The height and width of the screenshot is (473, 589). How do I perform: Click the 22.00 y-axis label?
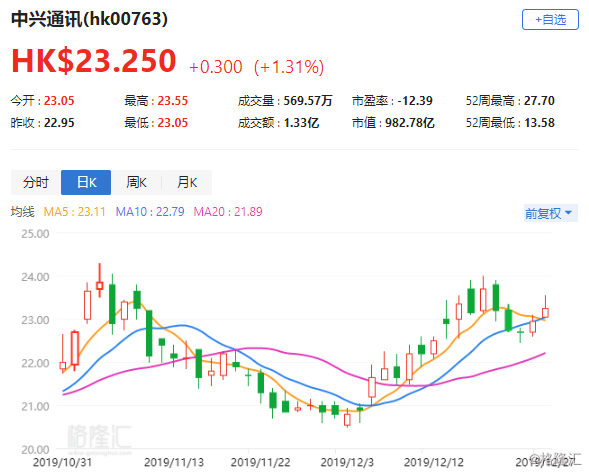pyautogui.click(x=35, y=363)
